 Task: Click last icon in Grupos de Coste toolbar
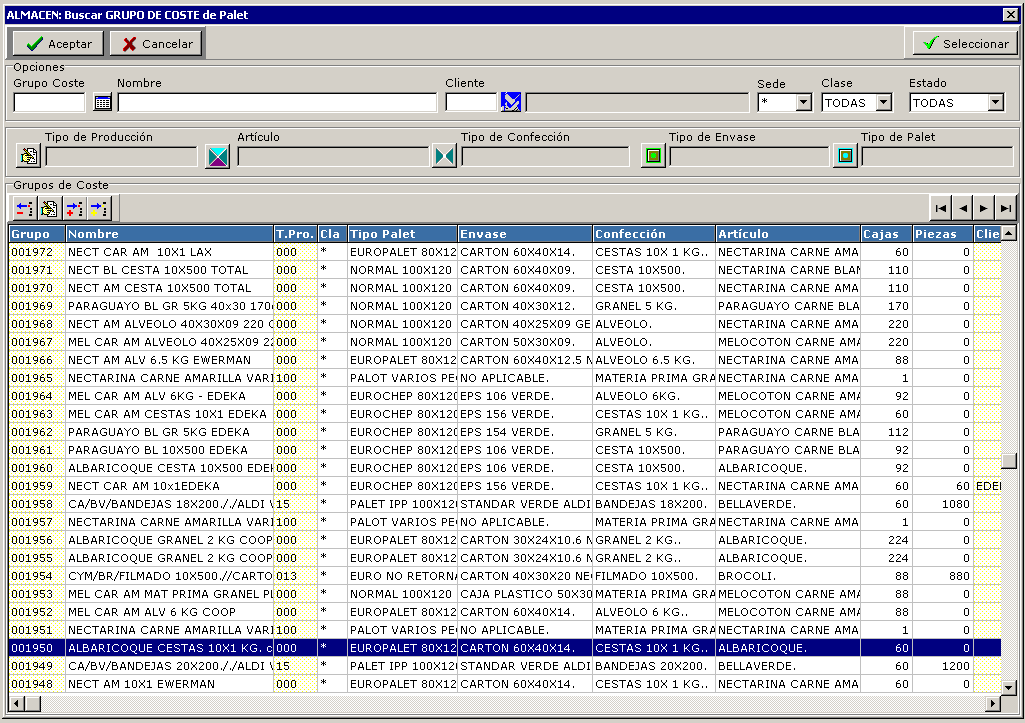pyautogui.click(x=98, y=208)
